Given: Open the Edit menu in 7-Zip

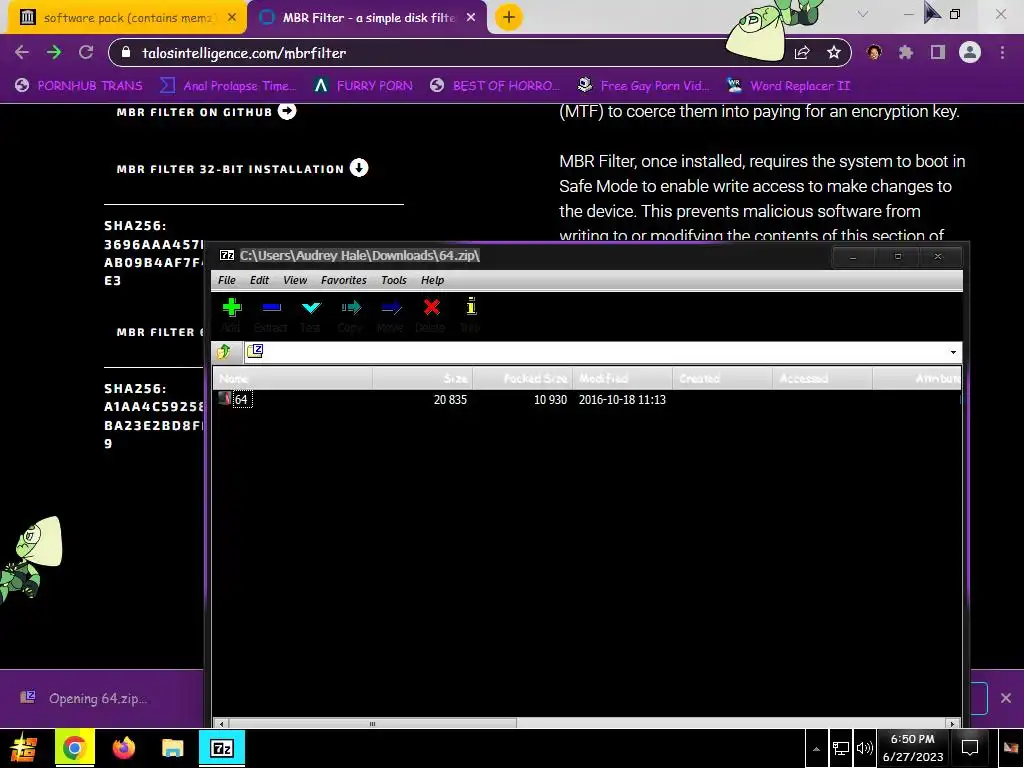Looking at the screenshot, I should pos(259,280).
